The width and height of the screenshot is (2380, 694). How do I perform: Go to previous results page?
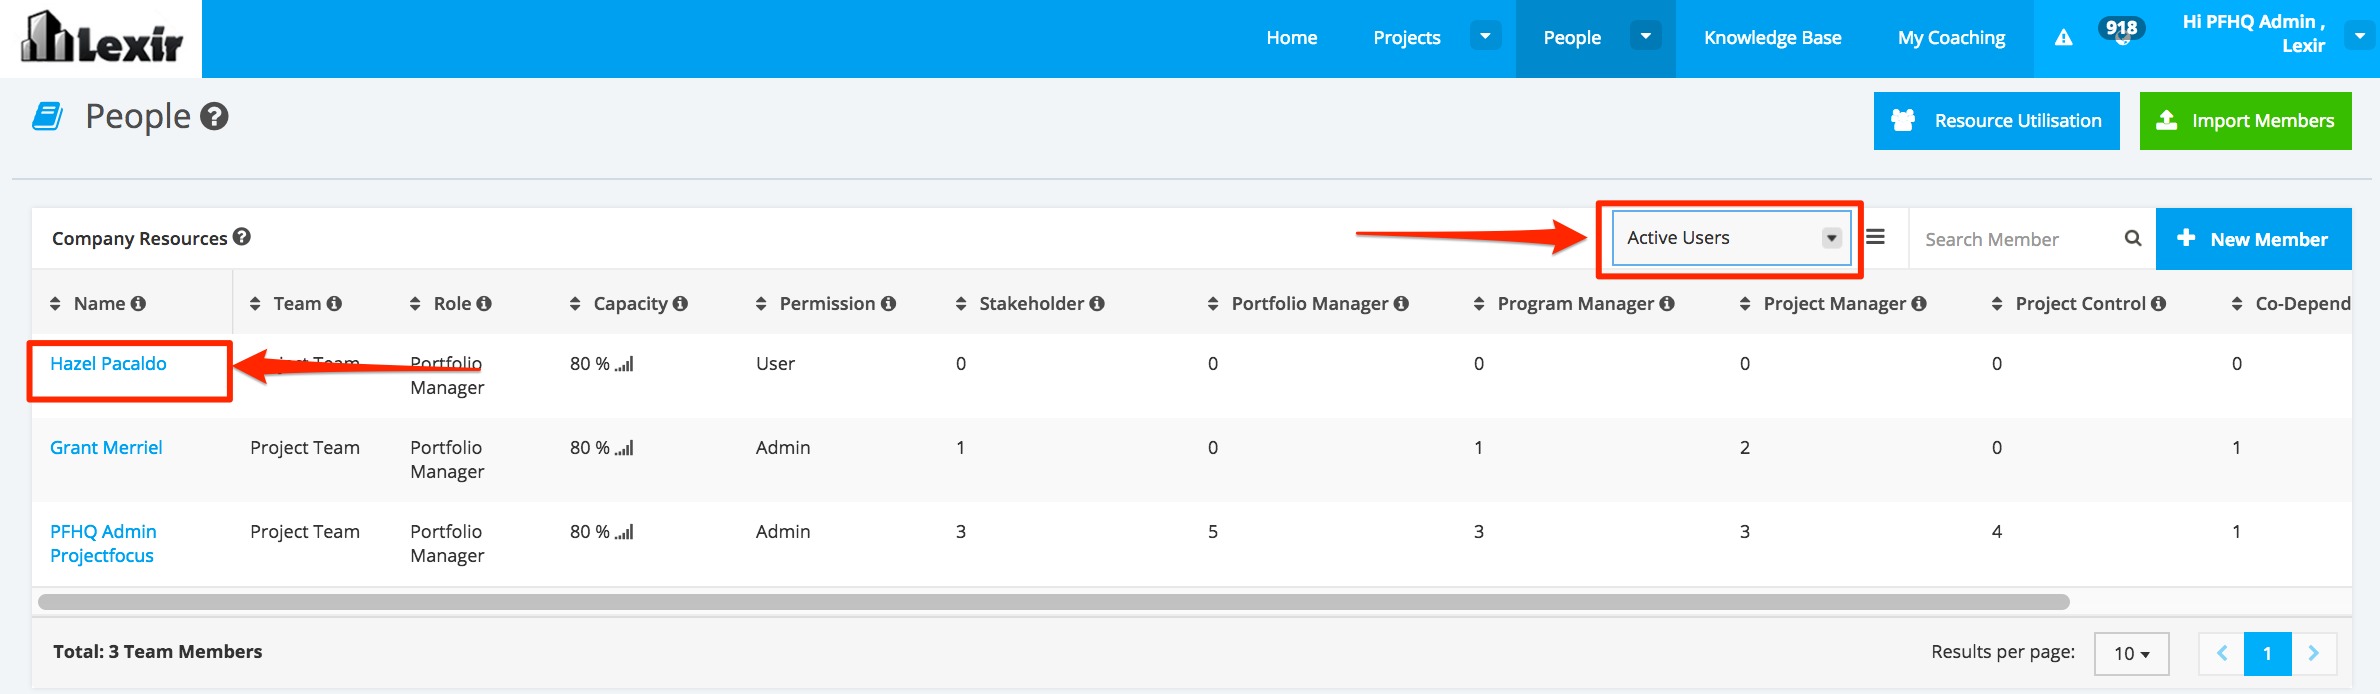click(2221, 653)
